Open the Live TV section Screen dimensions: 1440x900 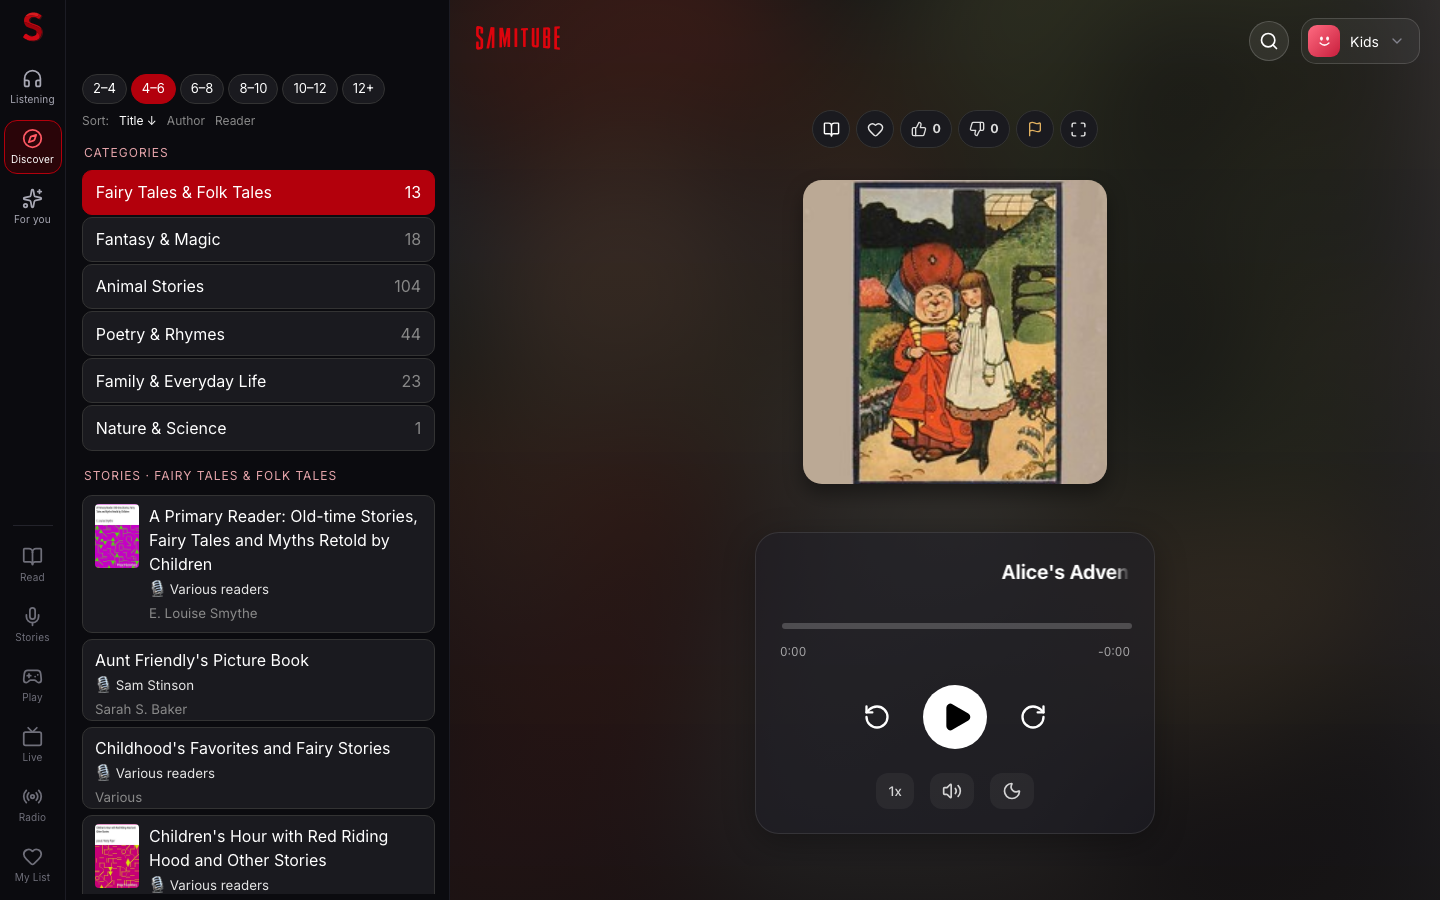click(32, 745)
